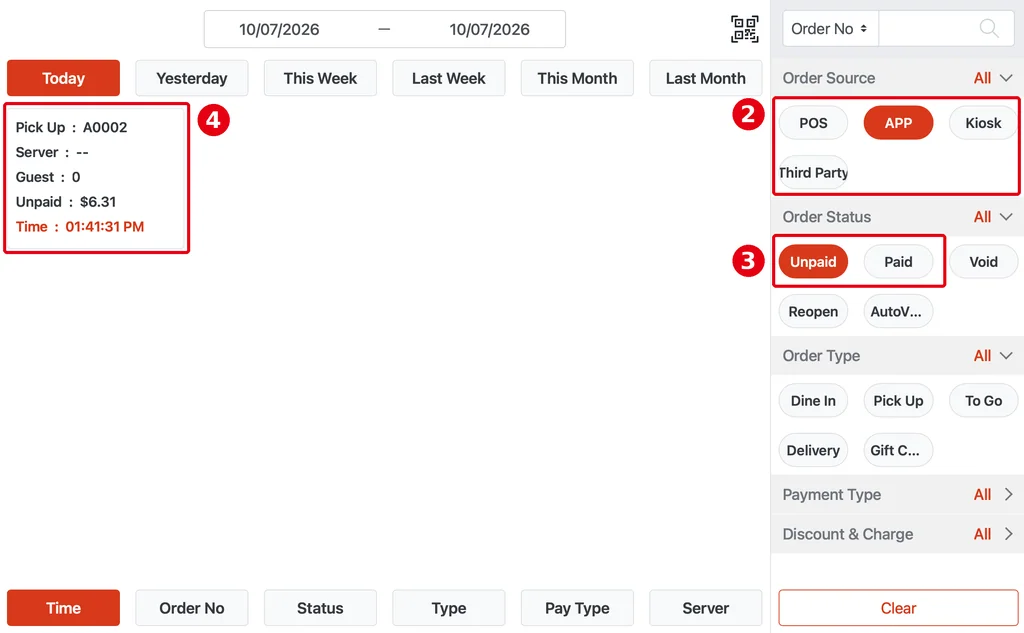Viewport: 1024px width, 633px height.
Task: Filter by Pick Up order type
Action: 898,400
